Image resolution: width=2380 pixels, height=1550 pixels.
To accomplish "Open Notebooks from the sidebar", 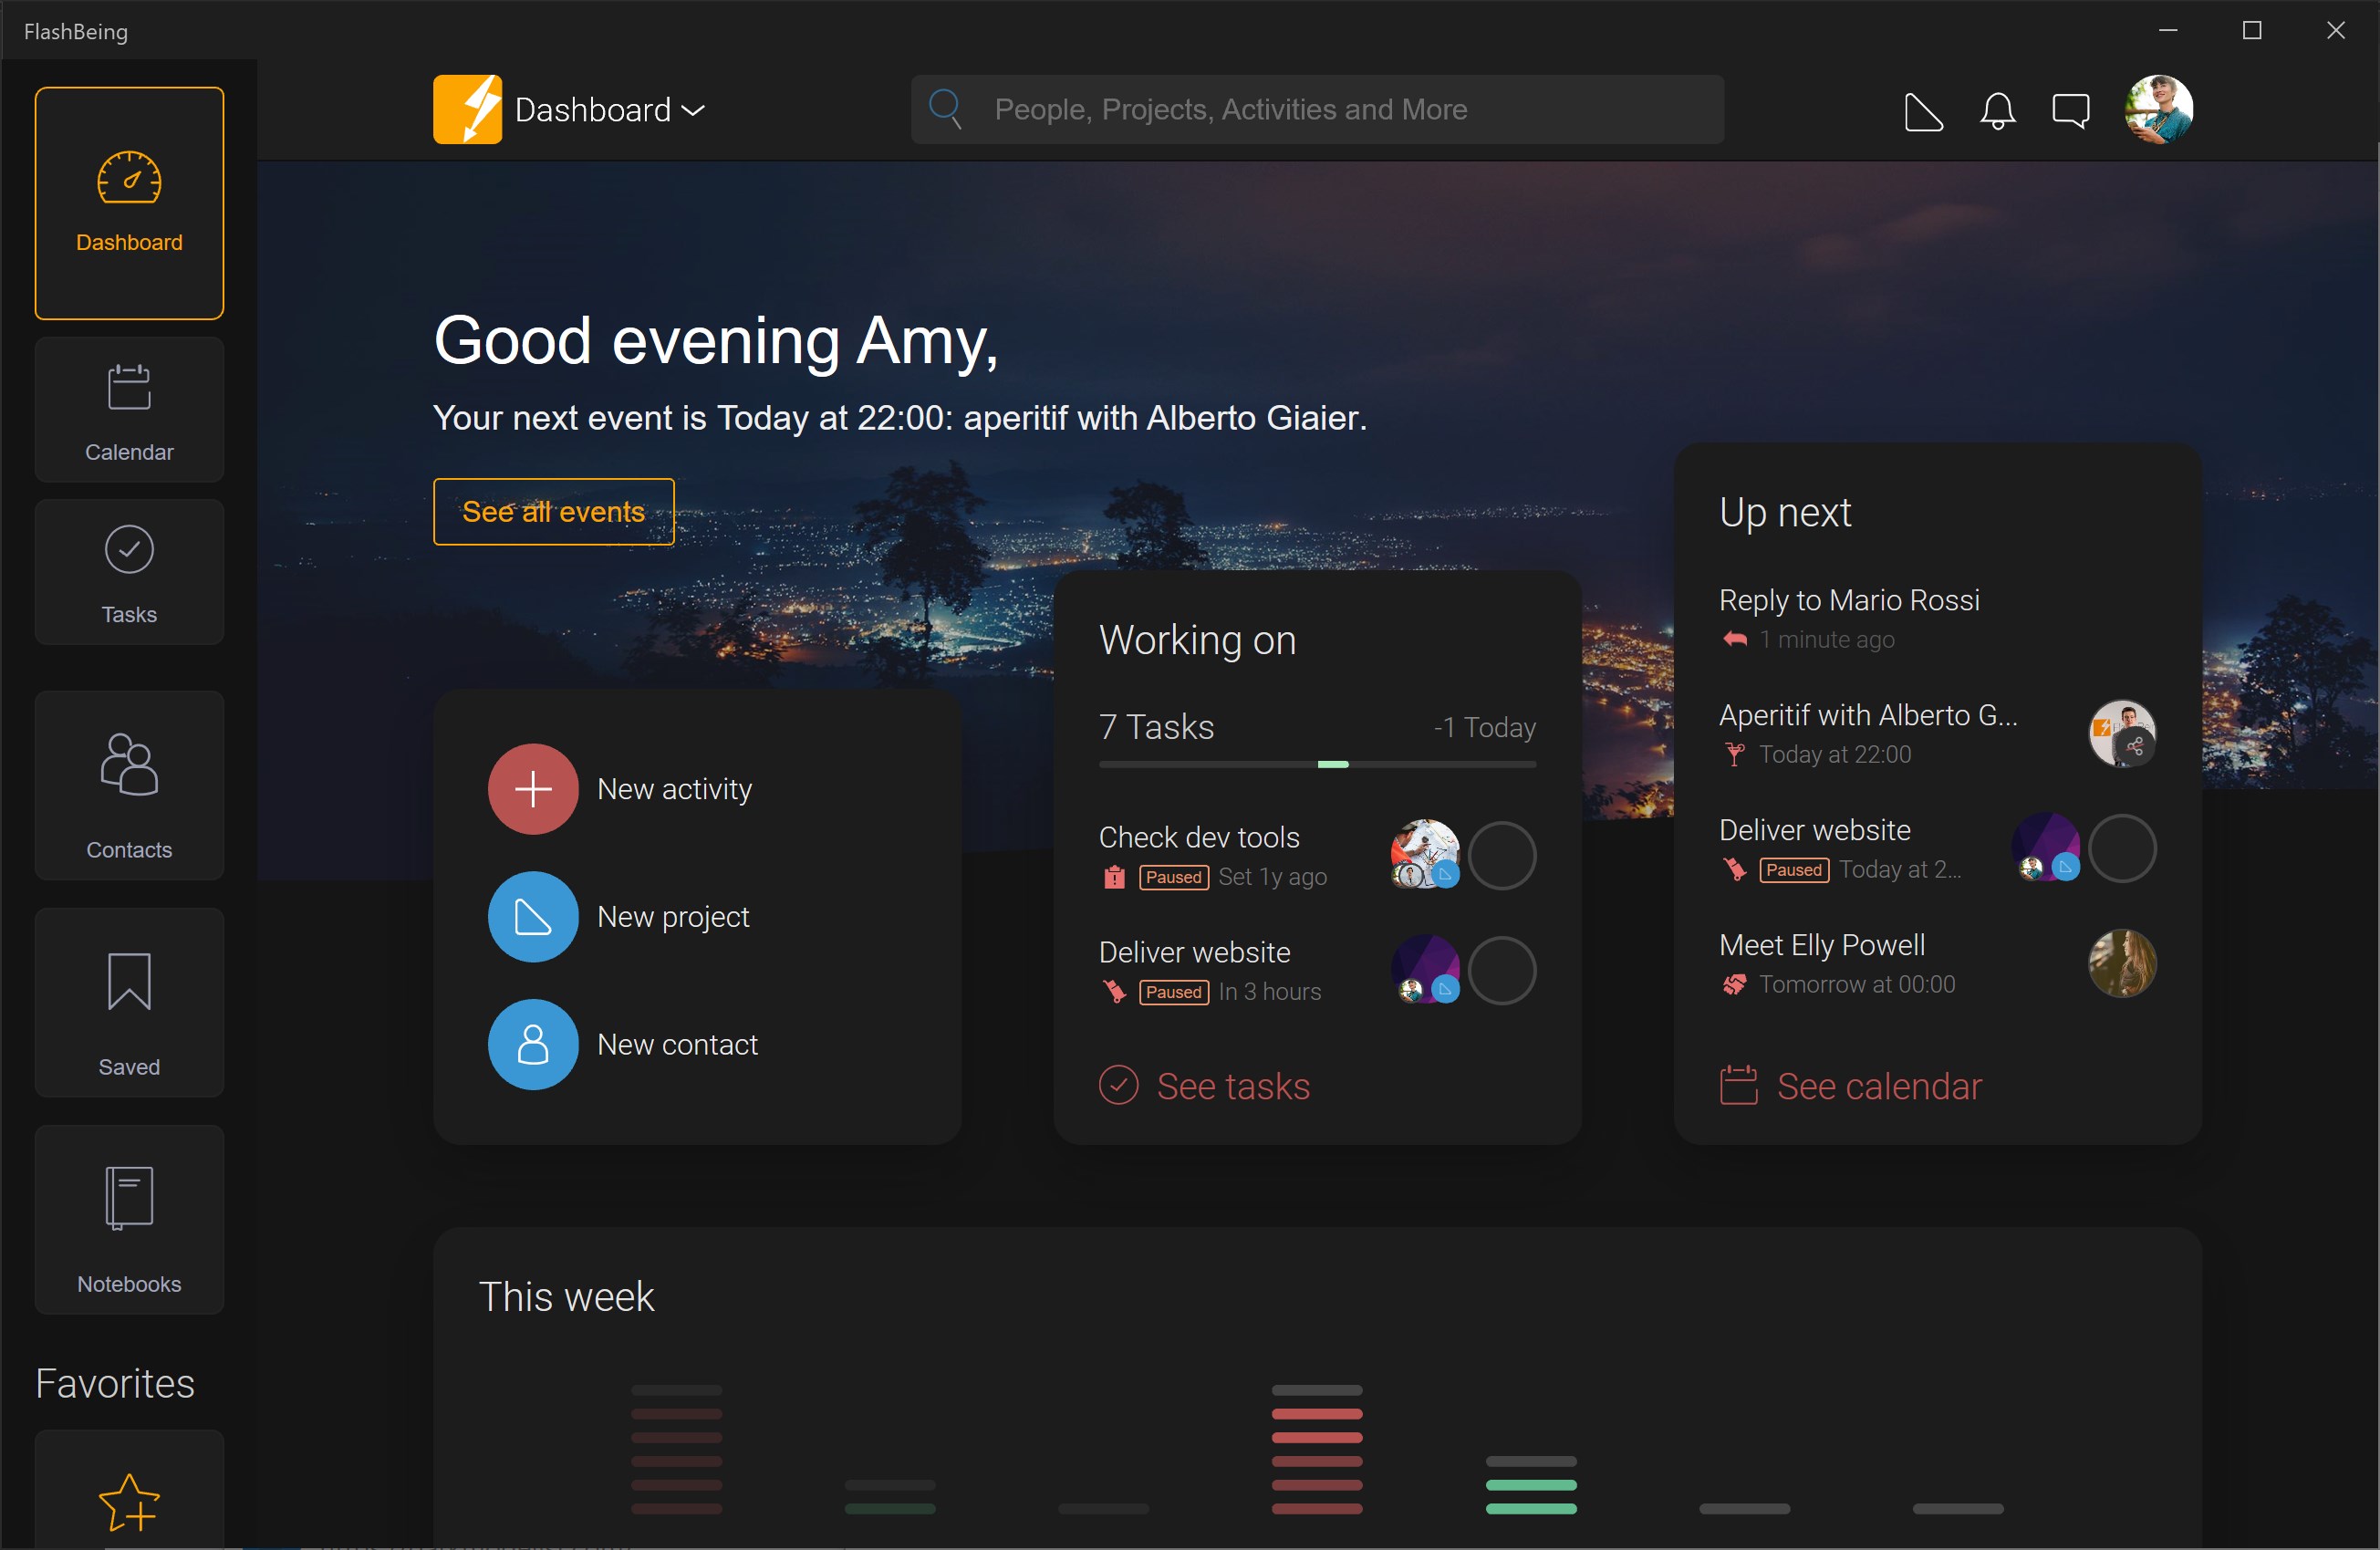I will tap(129, 1220).
